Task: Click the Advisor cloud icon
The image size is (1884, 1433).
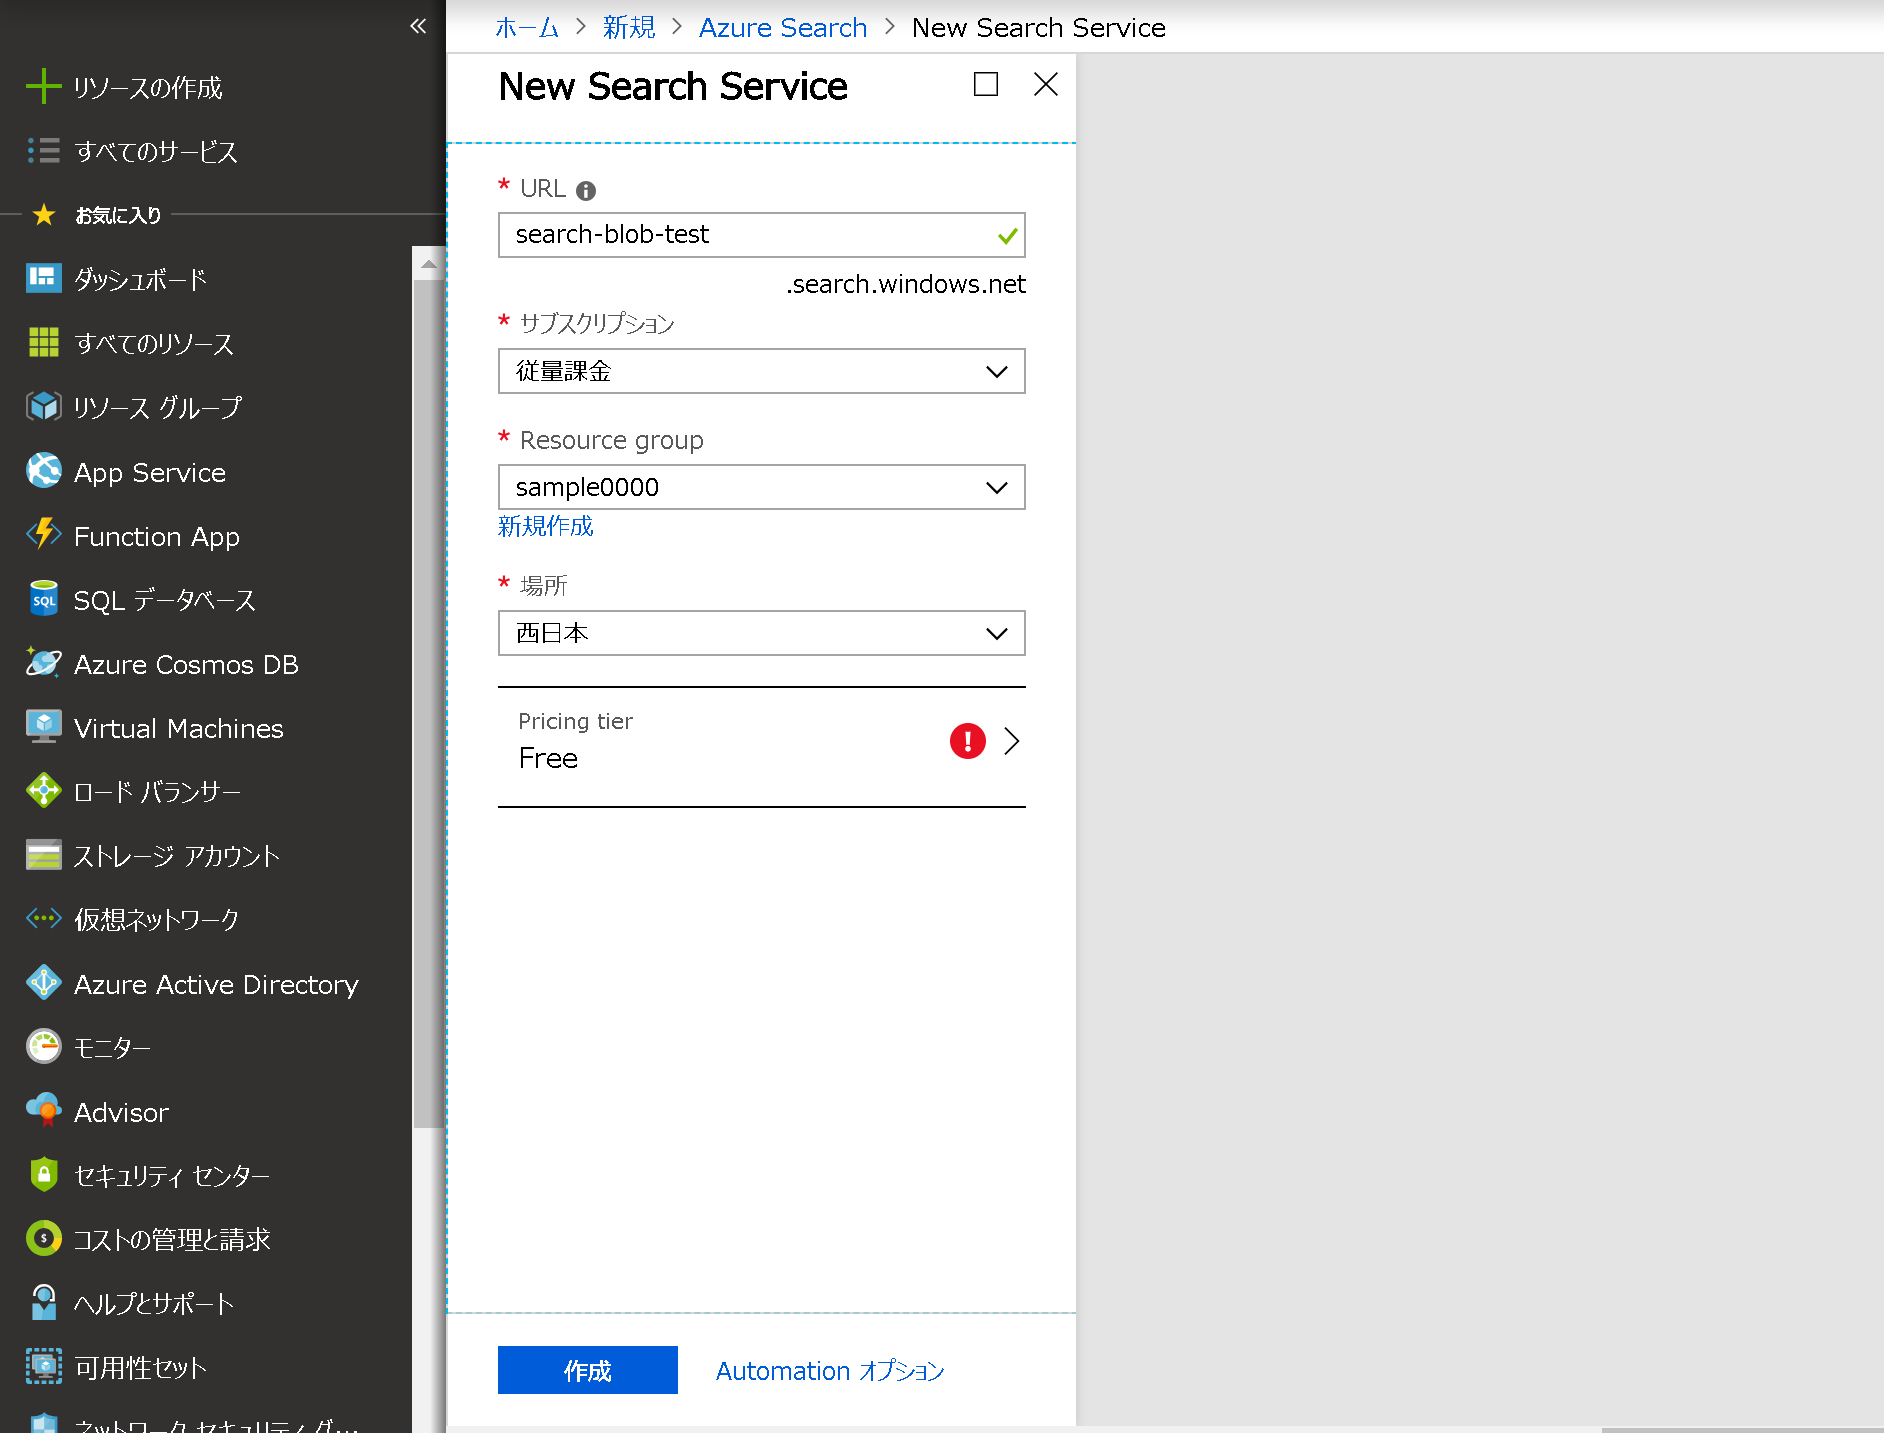Action: click(x=43, y=1111)
